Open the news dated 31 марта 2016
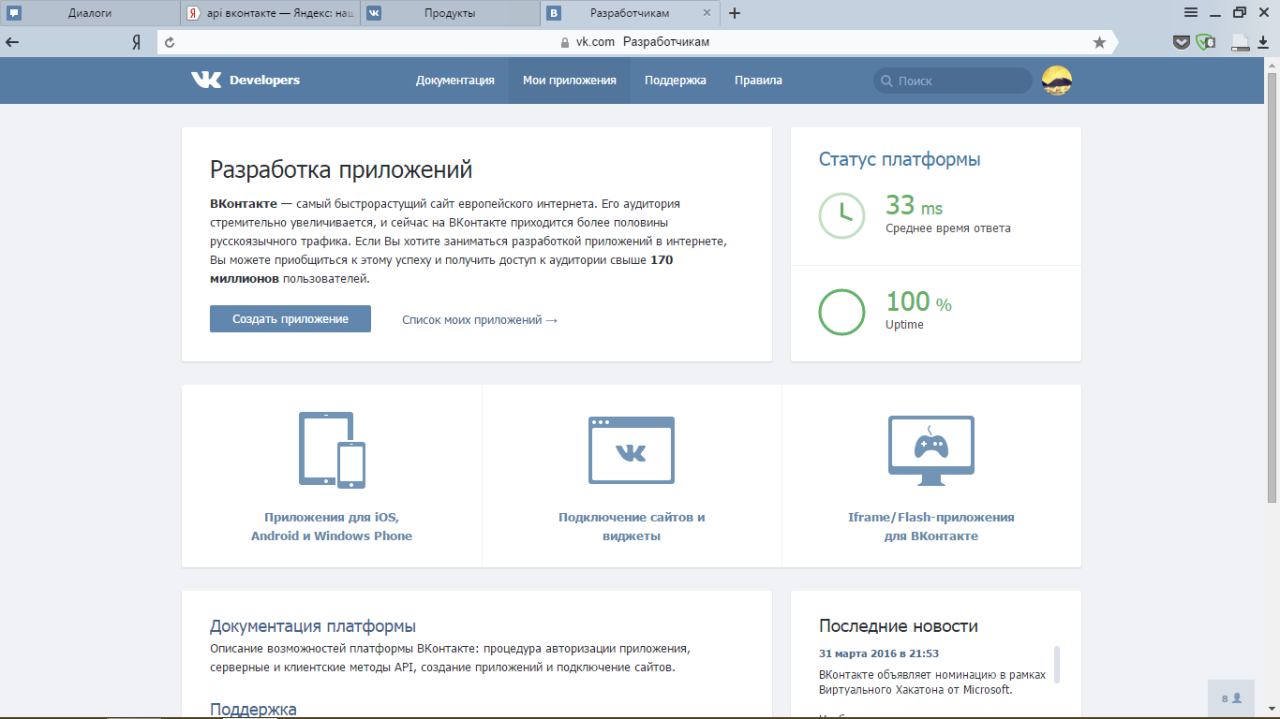Image resolution: width=1280 pixels, height=719 pixels. tap(878, 653)
